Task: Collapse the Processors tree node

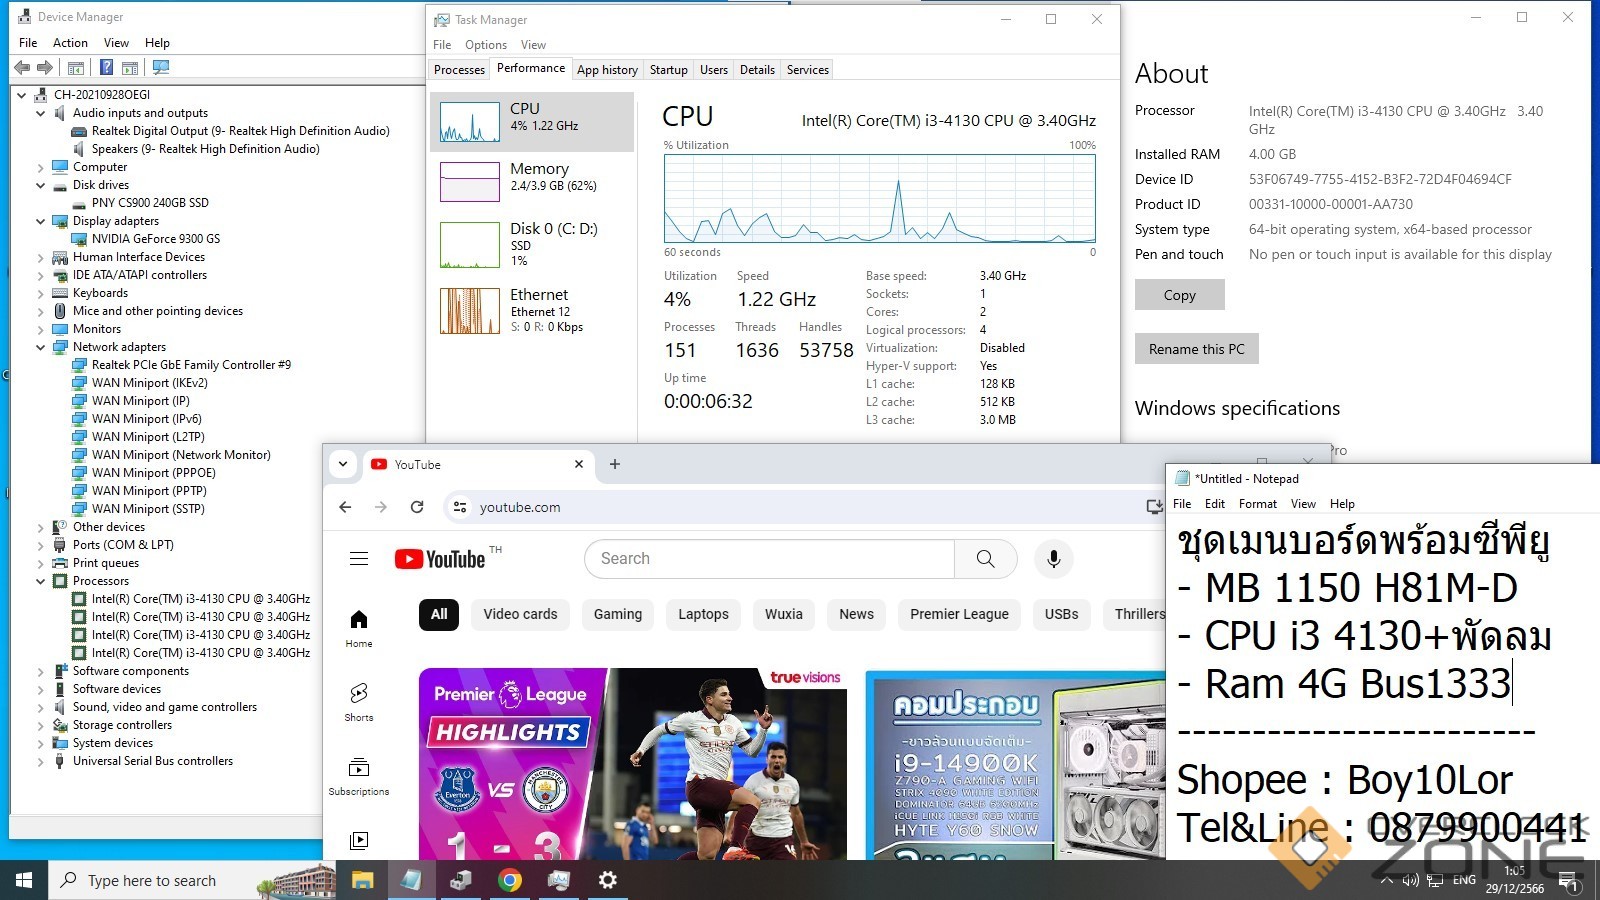Action: (x=41, y=581)
